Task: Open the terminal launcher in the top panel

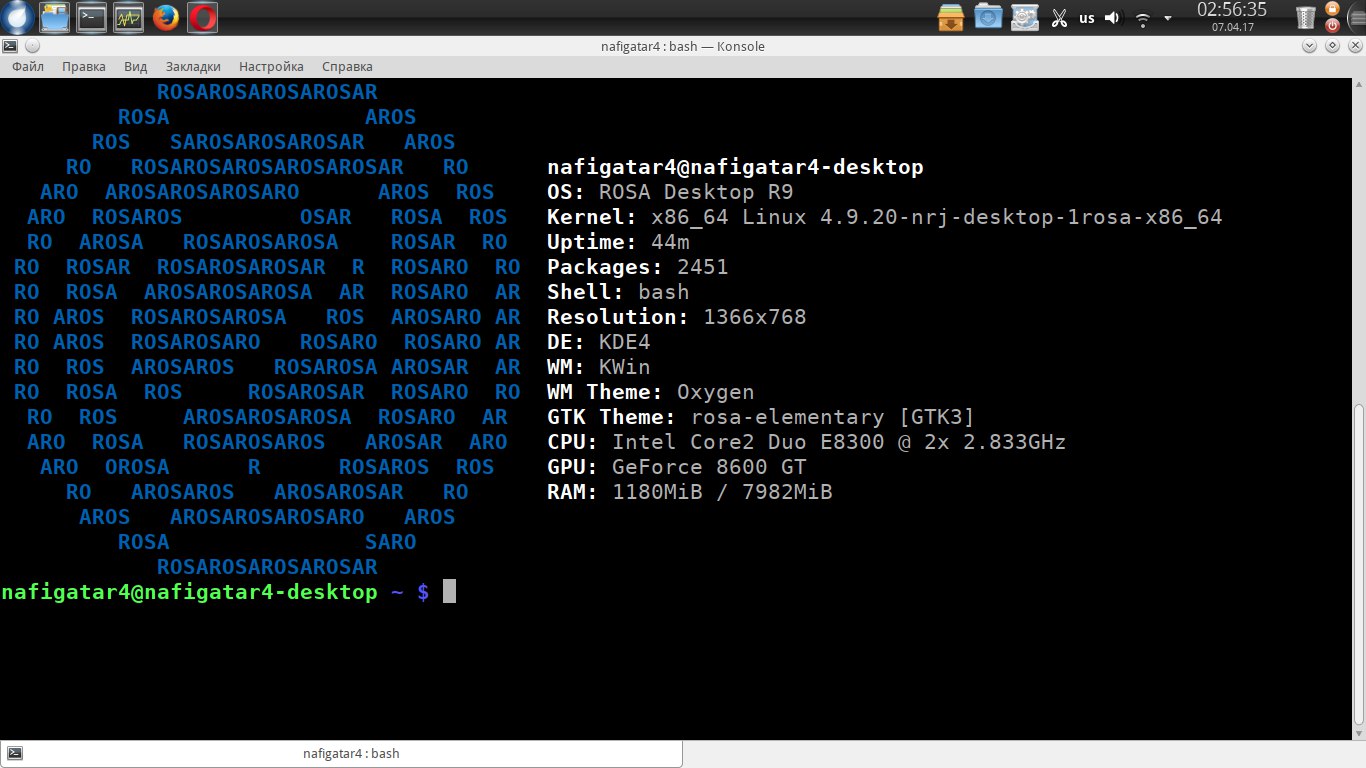Action: click(92, 17)
